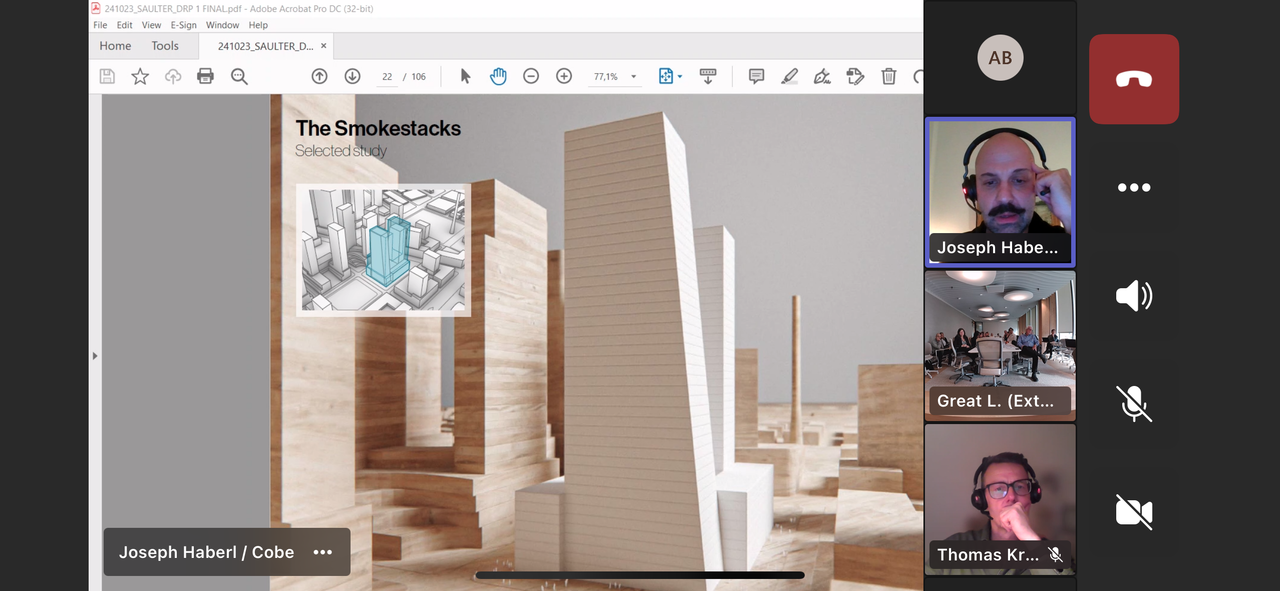The width and height of the screenshot is (1280, 591).
Task: Zoom out with the minus button
Action: tap(531, 76)
